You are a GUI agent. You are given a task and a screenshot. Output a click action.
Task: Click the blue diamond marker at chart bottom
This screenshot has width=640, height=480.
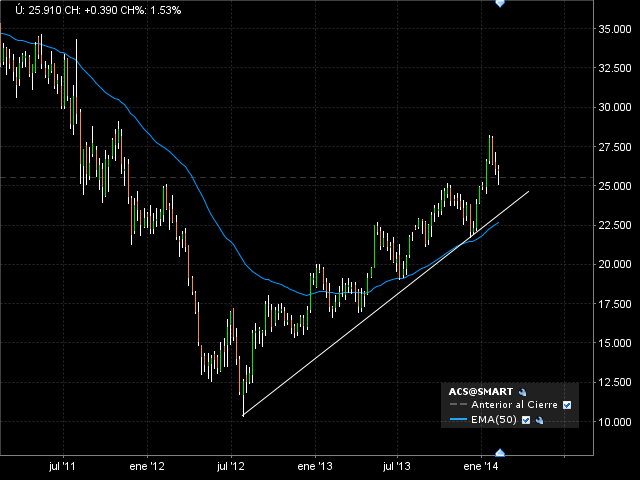500,453
